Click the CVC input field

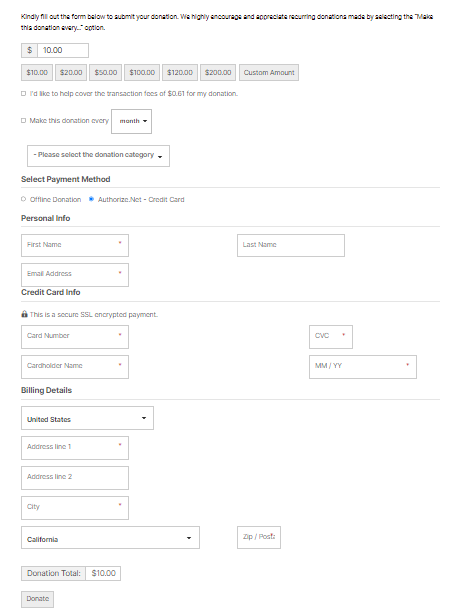[x=331, y=337]
